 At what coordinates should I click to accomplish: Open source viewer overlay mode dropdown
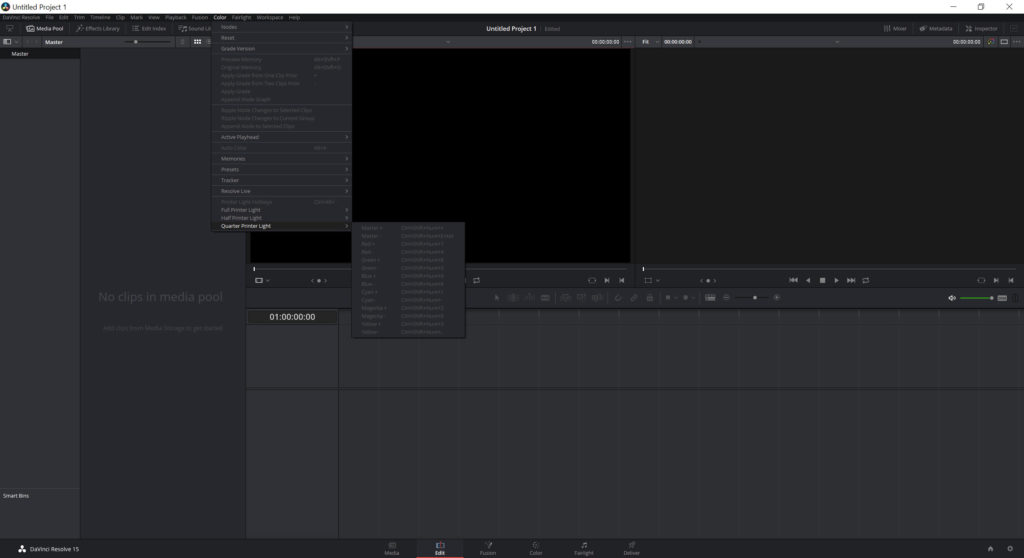click(x=262, y=280)
